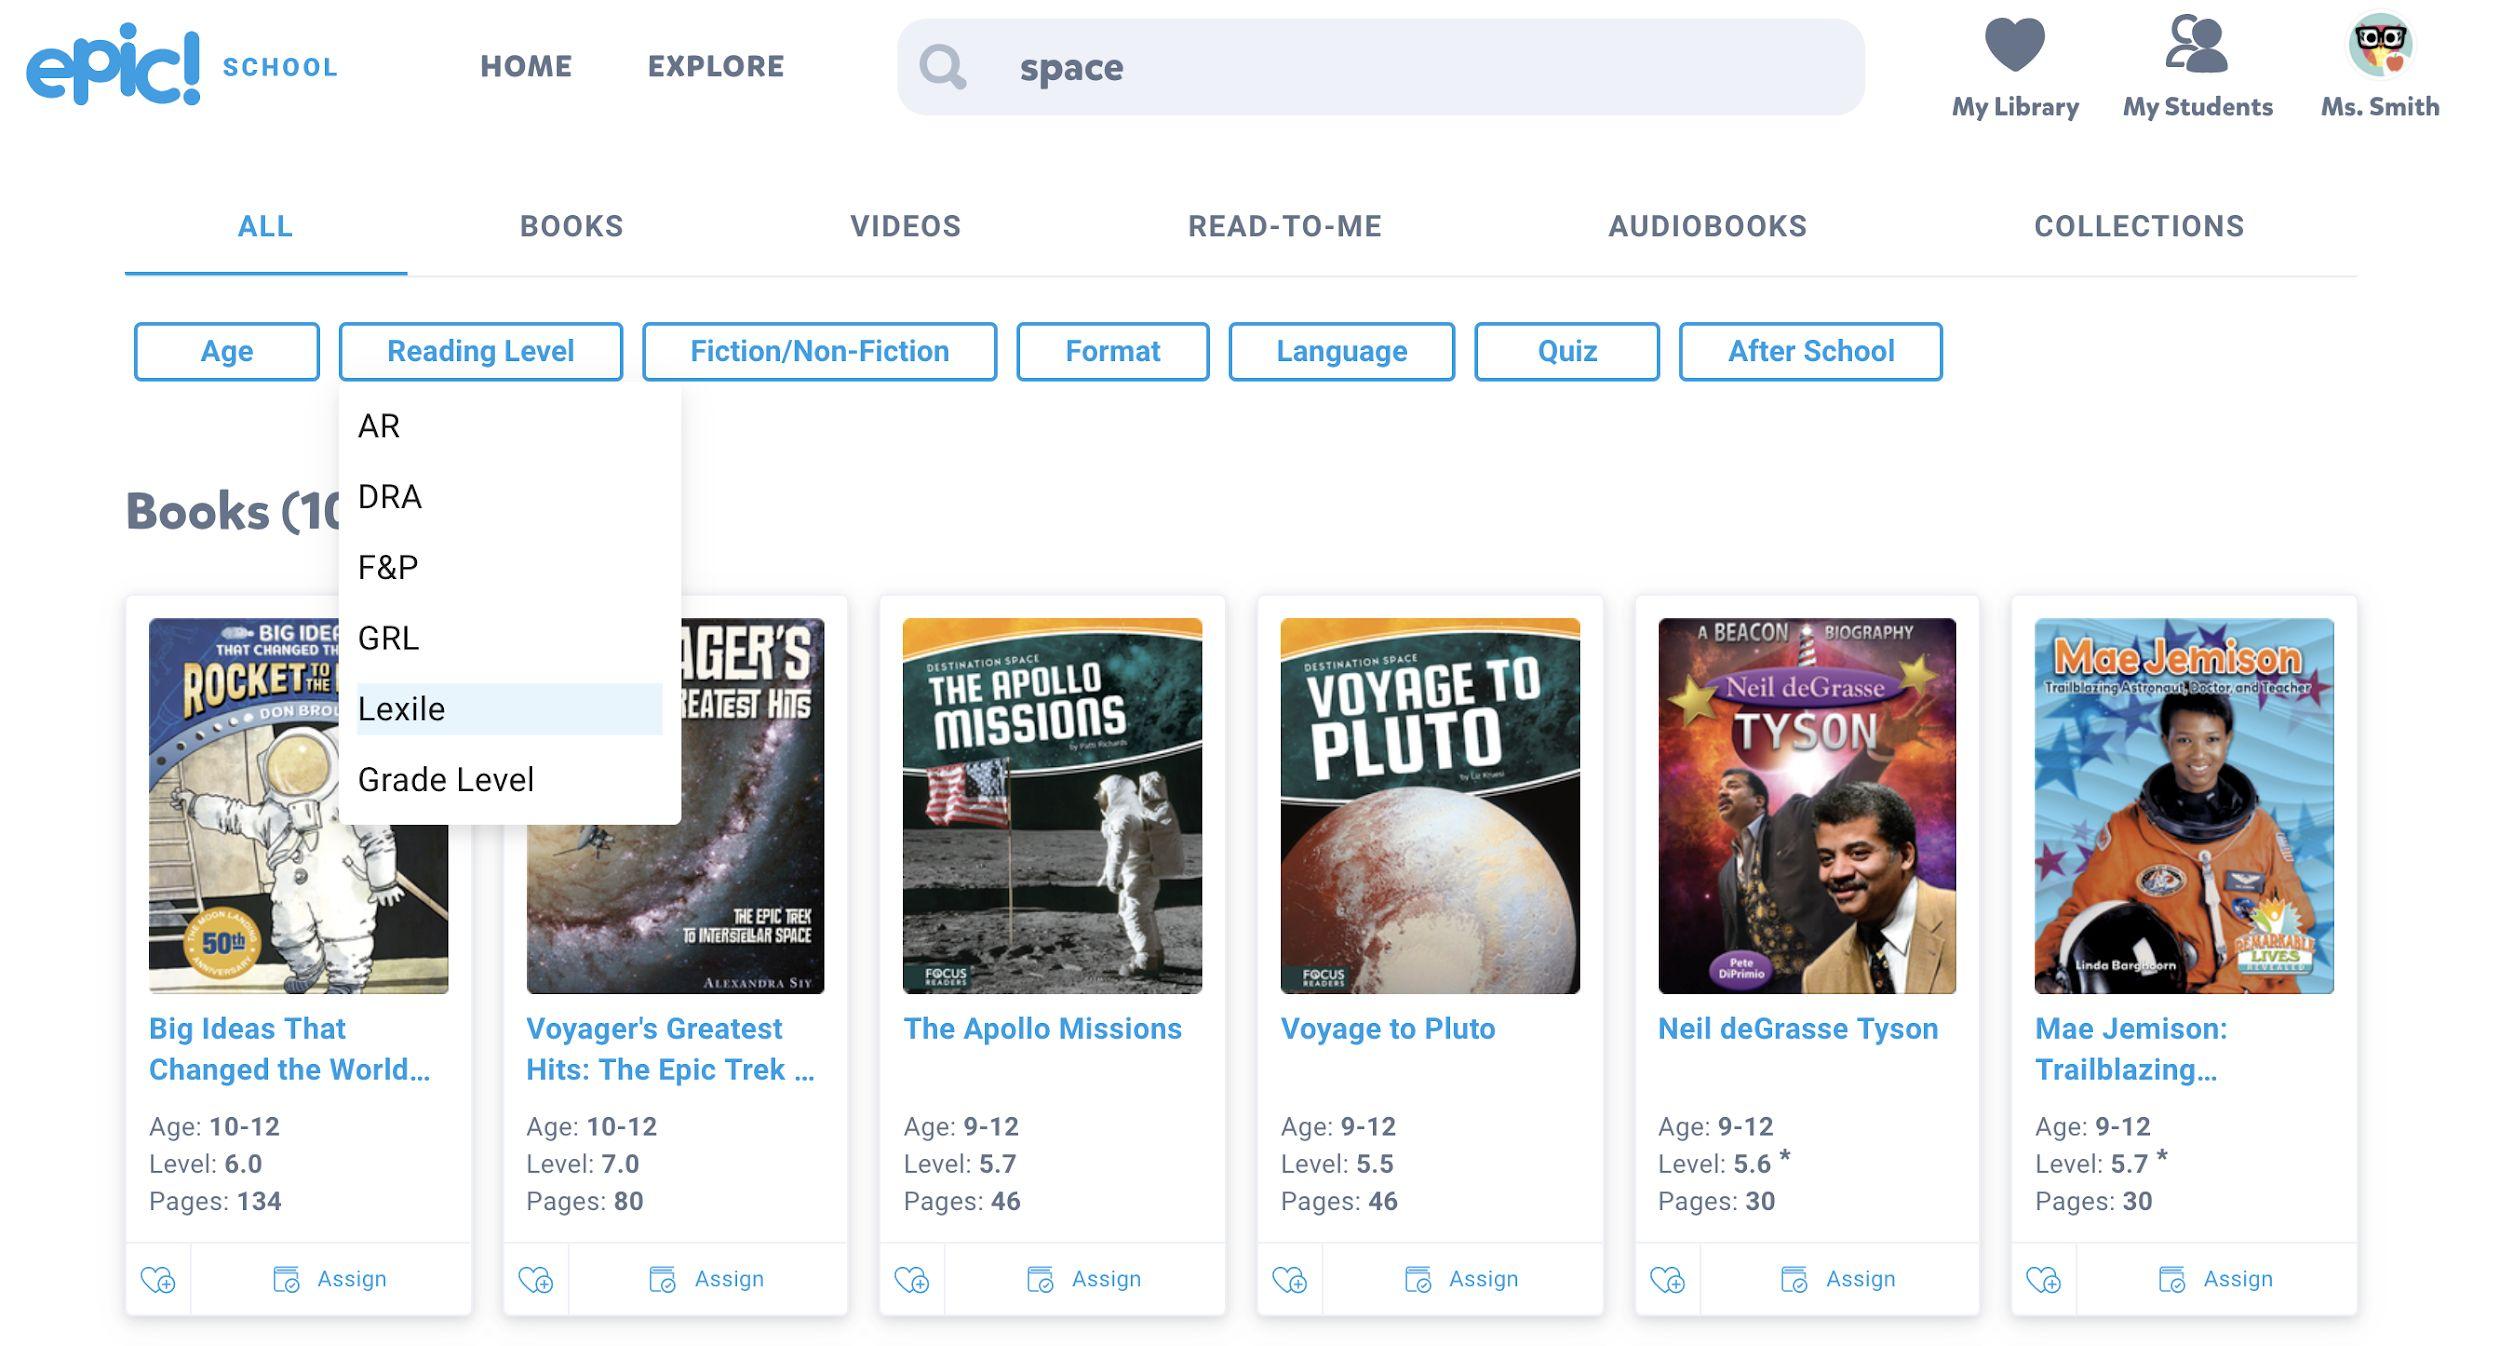Open the Age filter dropdown
2500x1346 pixels.
click(226, 351)
